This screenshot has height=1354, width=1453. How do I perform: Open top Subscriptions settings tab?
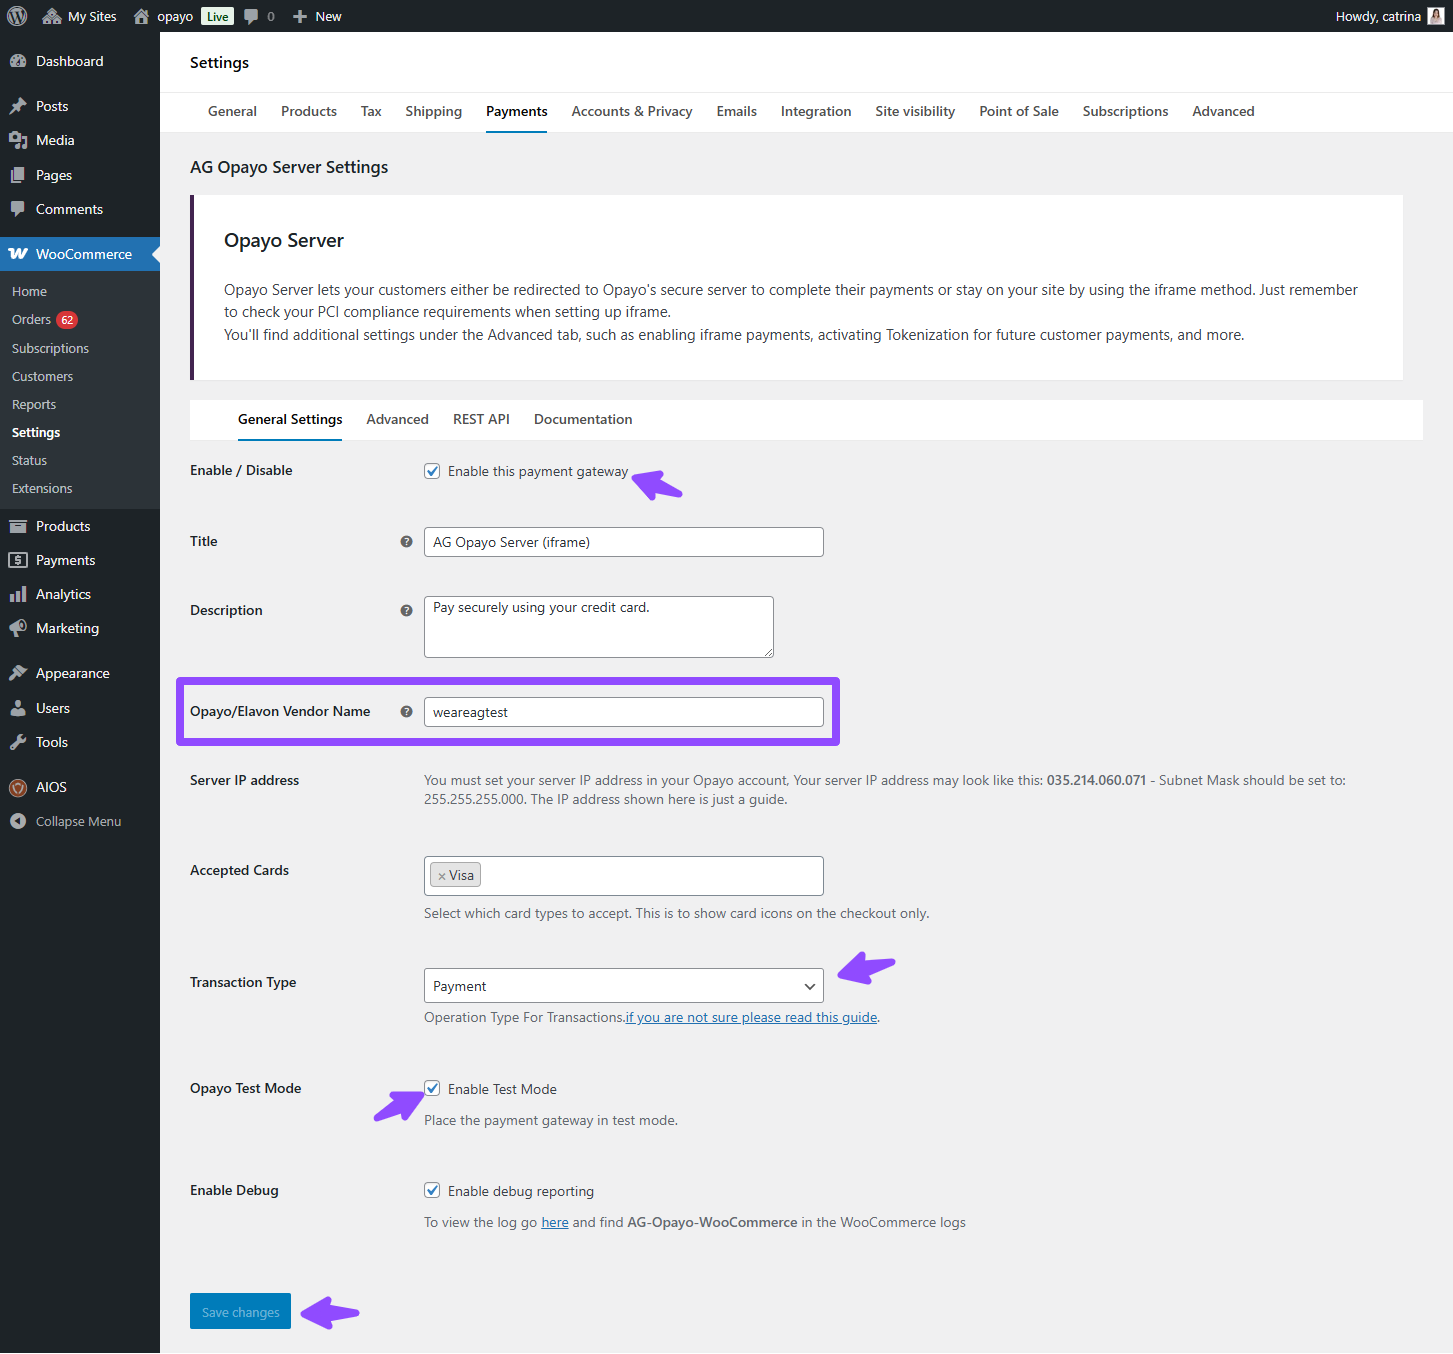[x=1125, y=111]
